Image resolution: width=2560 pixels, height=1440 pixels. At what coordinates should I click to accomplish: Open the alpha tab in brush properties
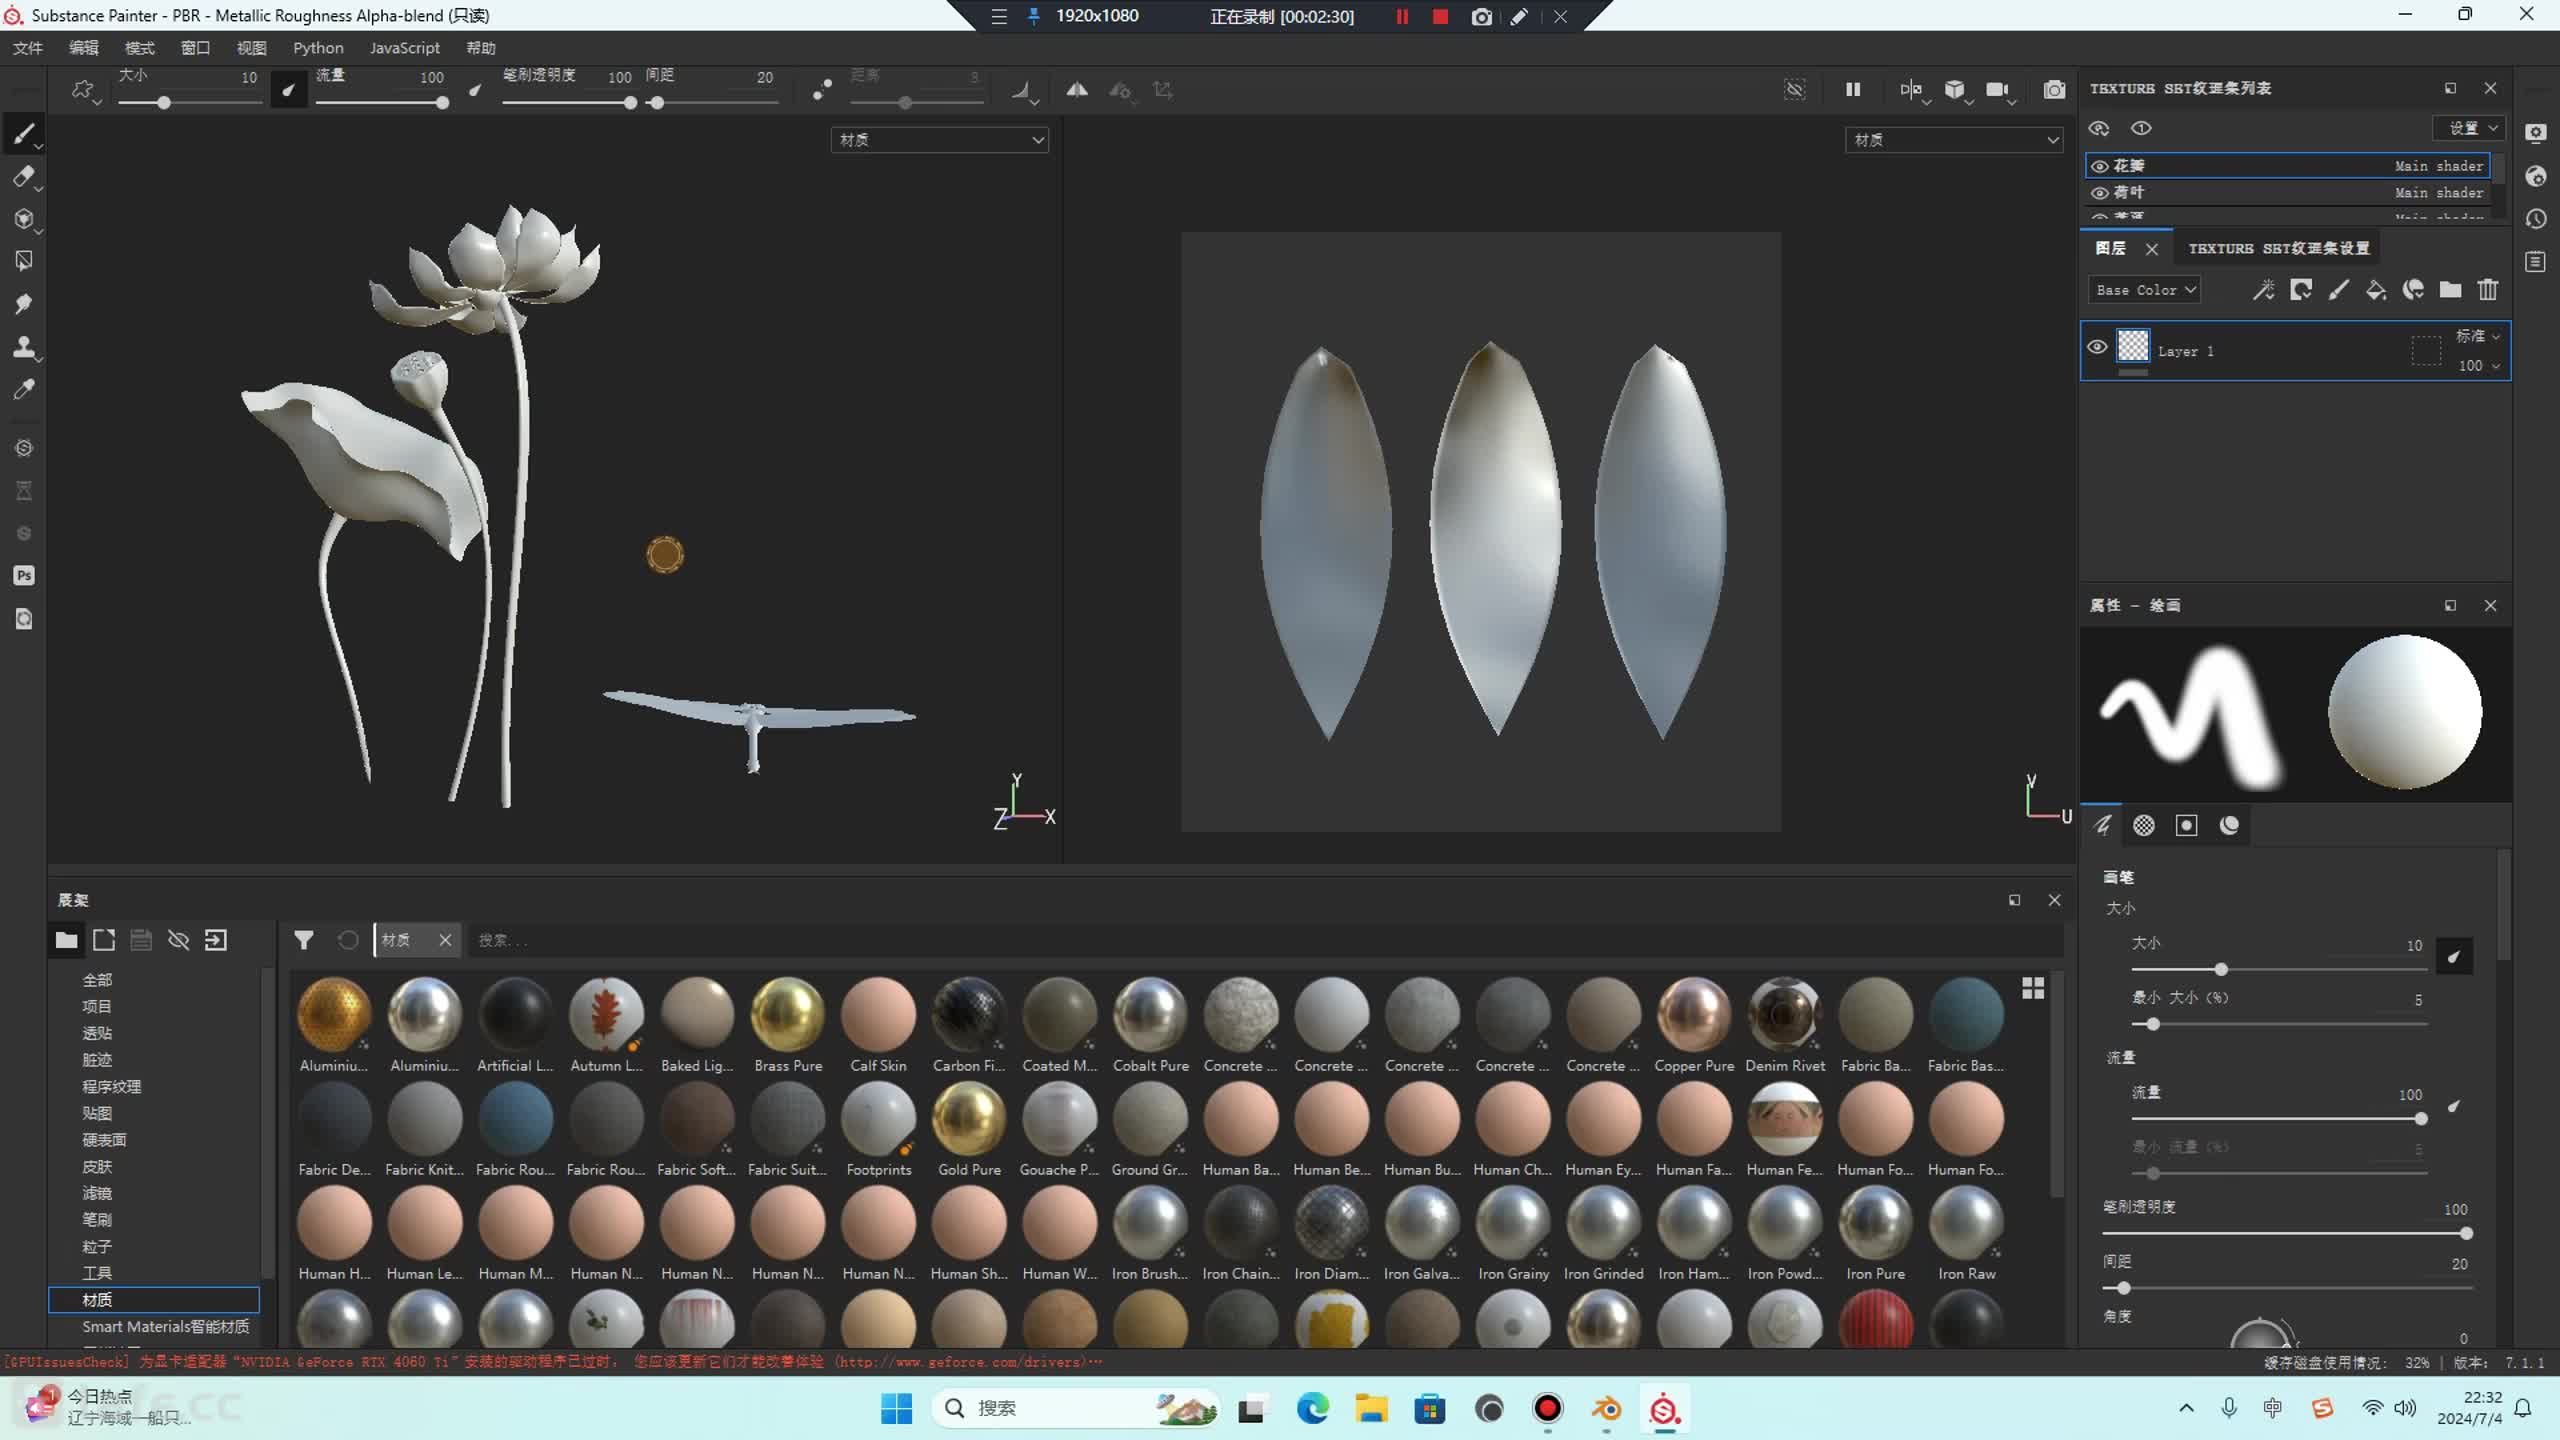pyautogui.click(x=2144, y=825)
